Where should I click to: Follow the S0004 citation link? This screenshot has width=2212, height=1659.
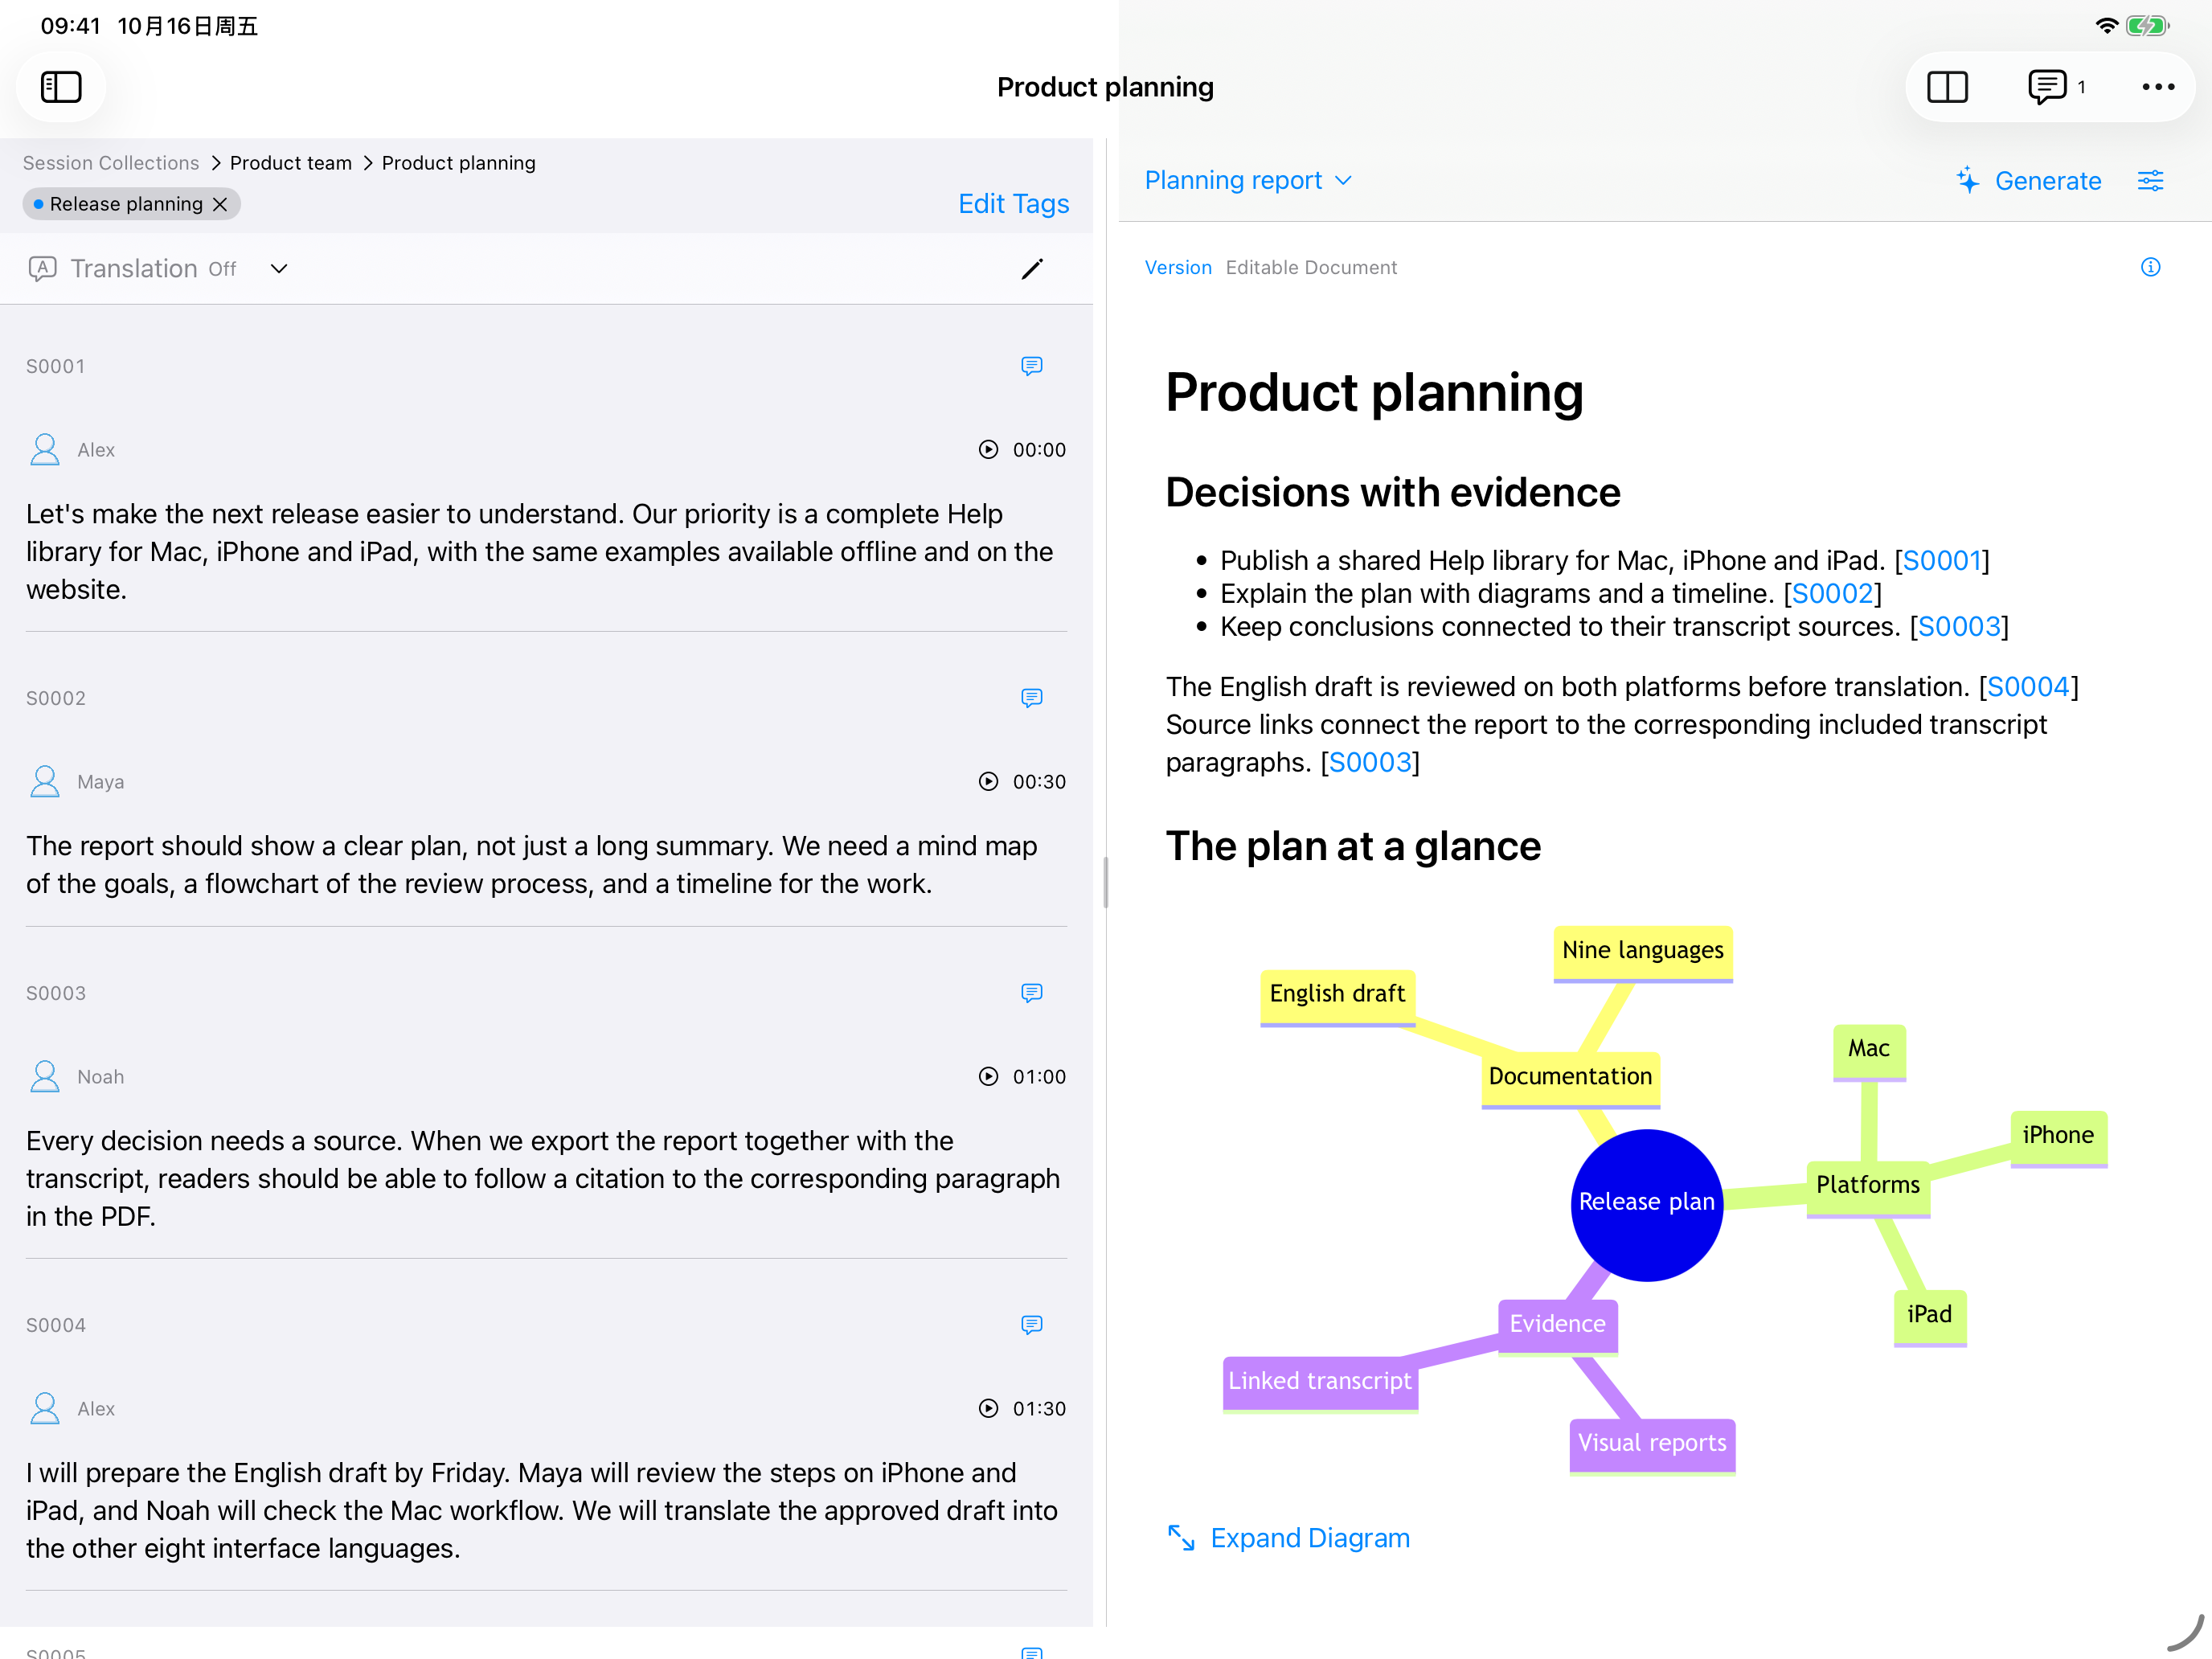(2027, 687)
